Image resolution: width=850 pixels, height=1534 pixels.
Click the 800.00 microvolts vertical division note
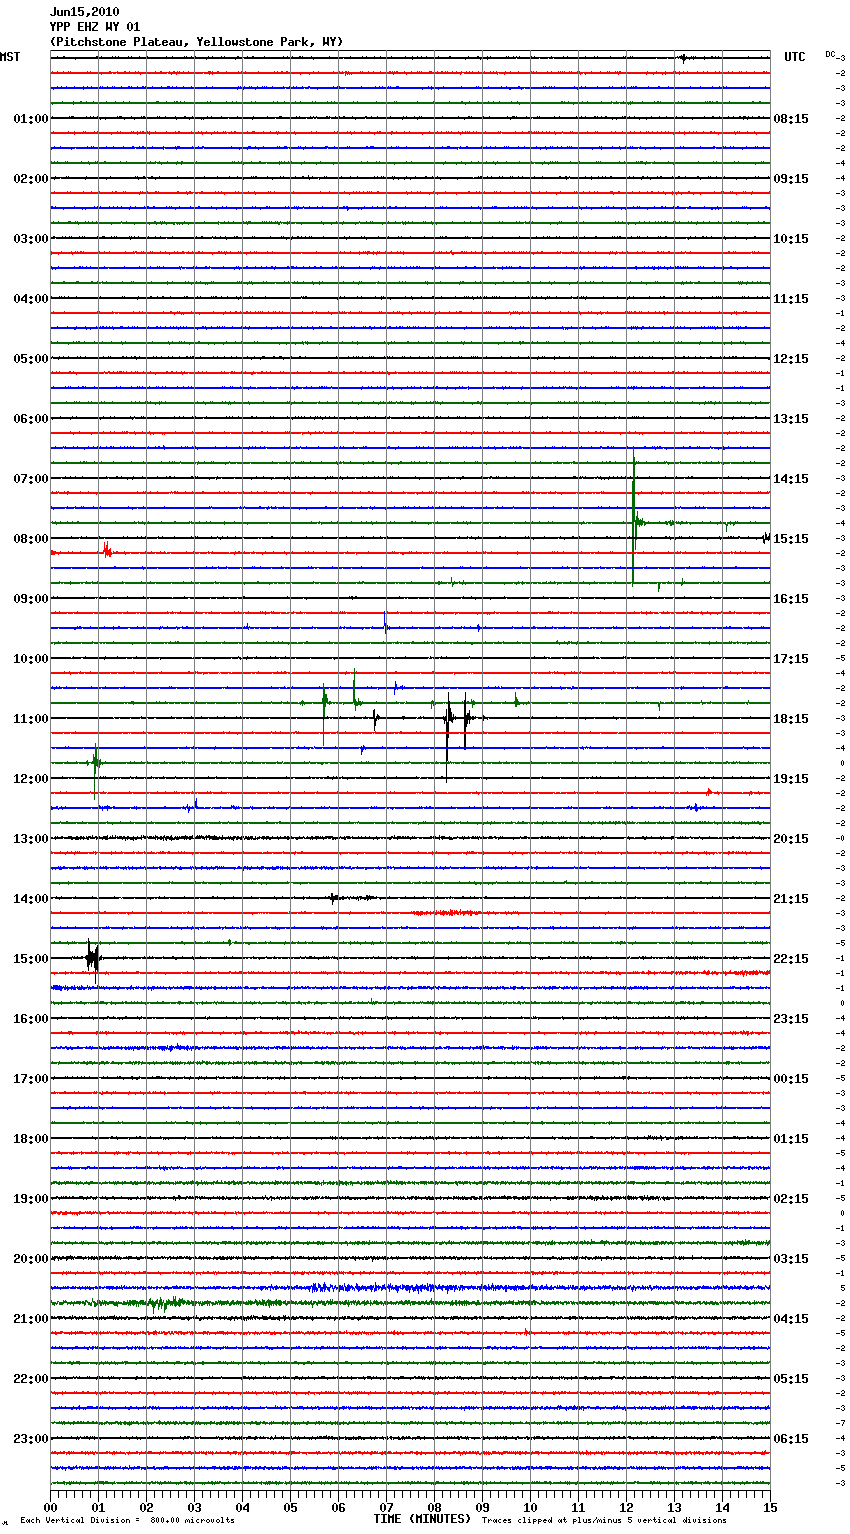[127, 1520]
